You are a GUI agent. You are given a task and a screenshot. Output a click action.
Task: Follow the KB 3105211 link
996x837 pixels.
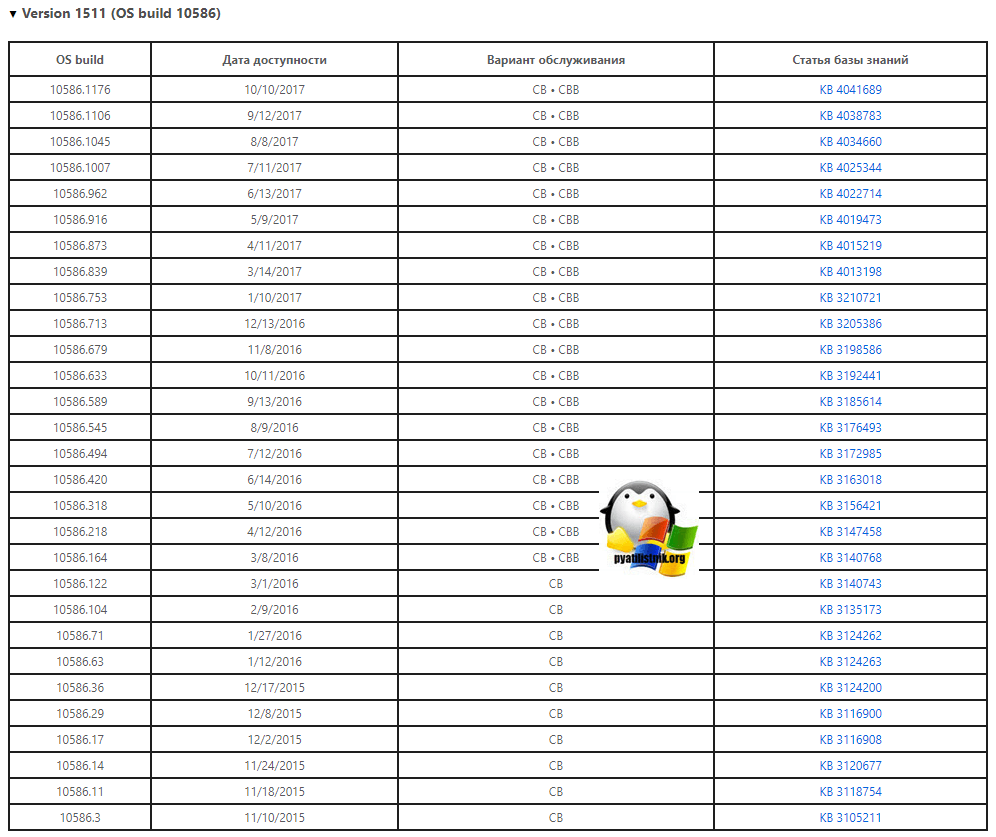click(850, 818)
